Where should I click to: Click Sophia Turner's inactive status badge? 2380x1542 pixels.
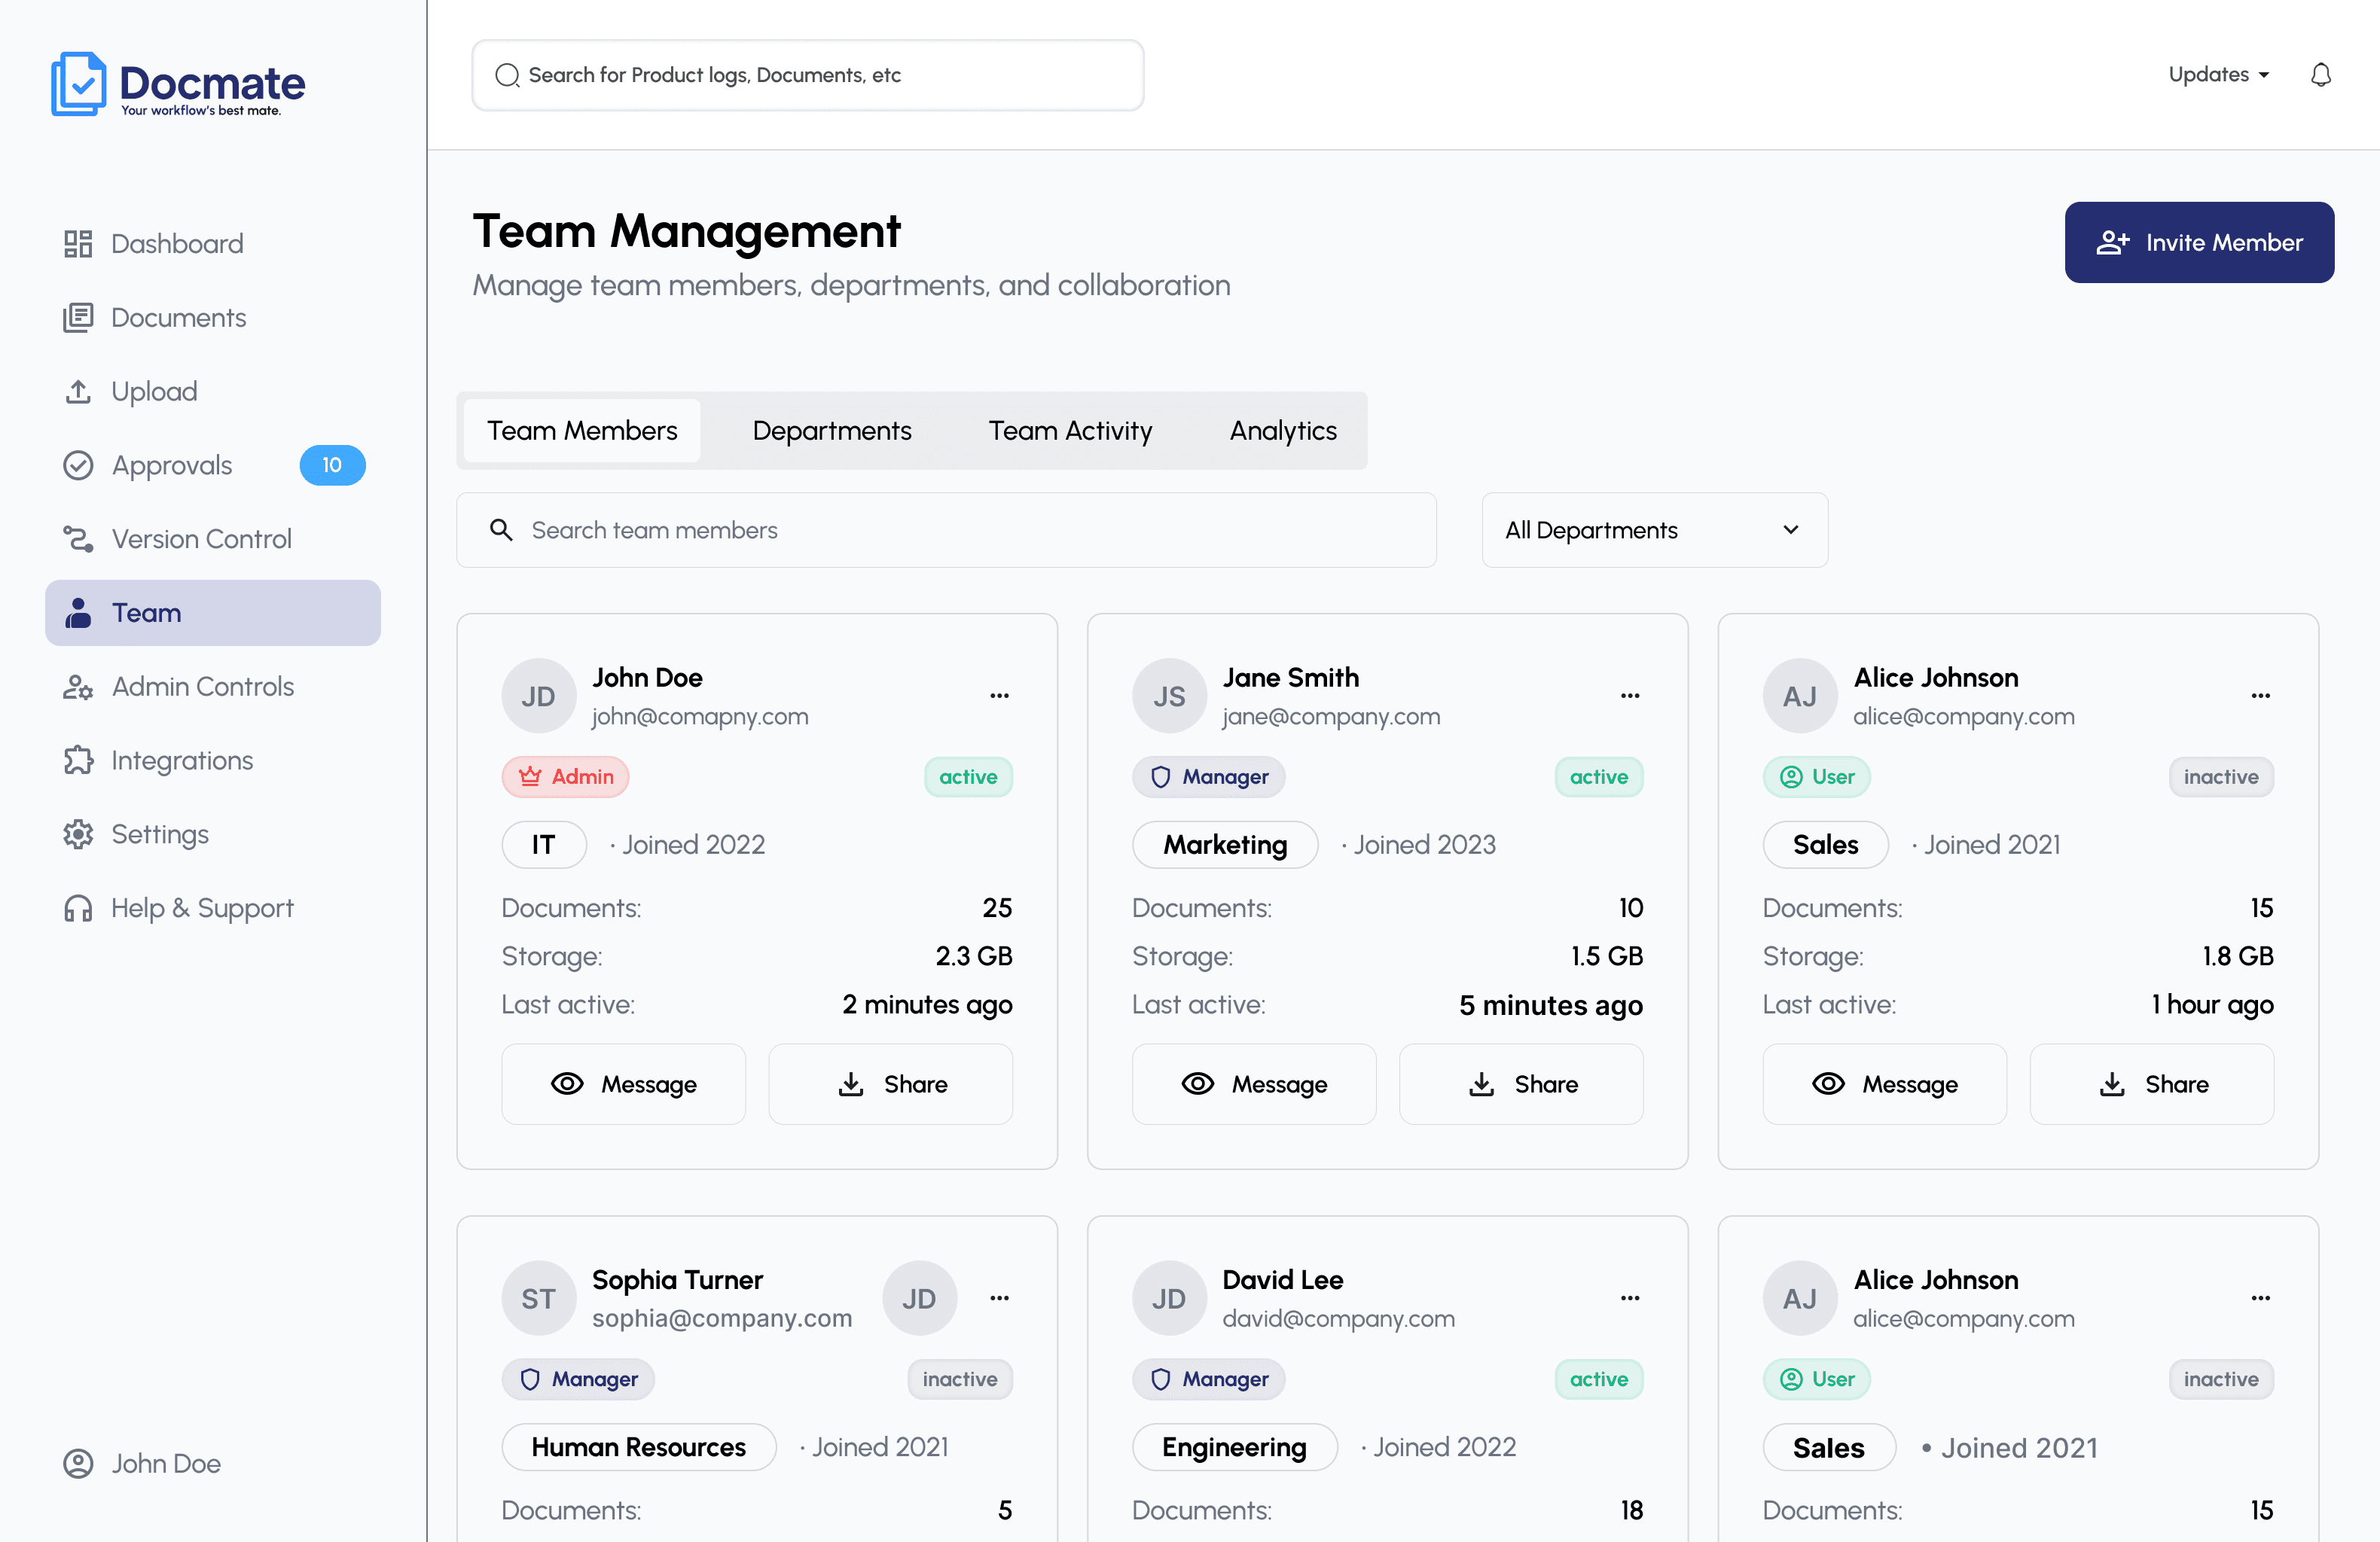(960, 1379)
